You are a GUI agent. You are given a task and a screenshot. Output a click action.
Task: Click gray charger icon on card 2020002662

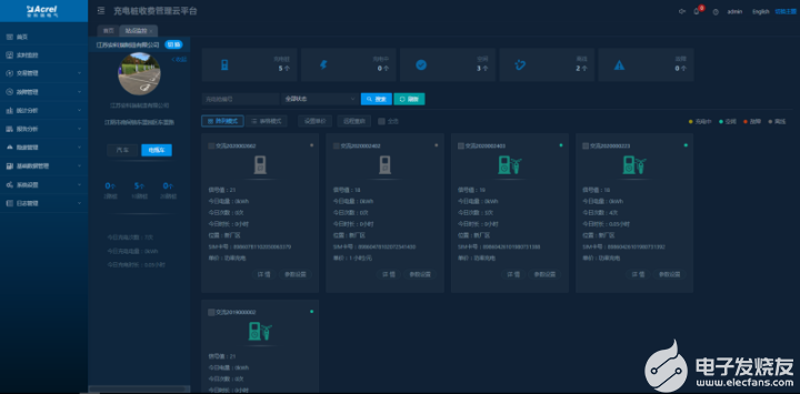point(260,165)
